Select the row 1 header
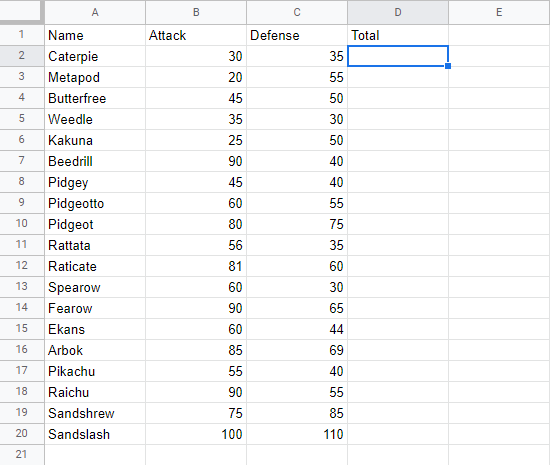Viewport: 550px width, 465px height. 22,35
